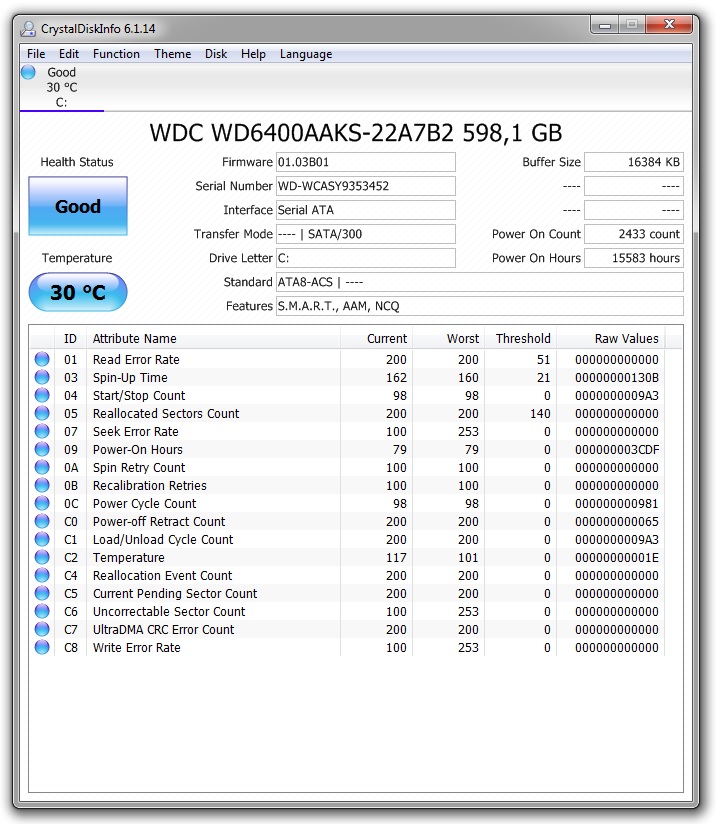The height and width of the screenshot is (824, 716).
Task: Click raw value 00000000001E
Action: (617, 558)
